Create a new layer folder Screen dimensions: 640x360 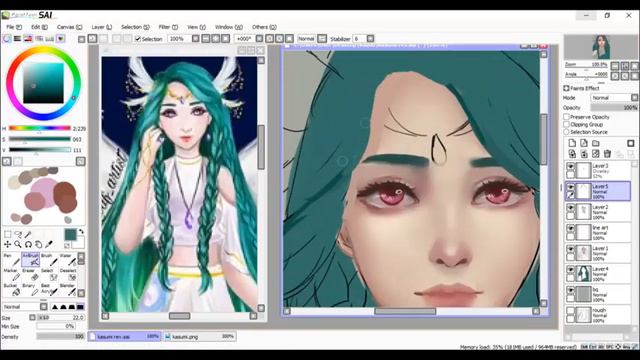[x=596, y=143]
